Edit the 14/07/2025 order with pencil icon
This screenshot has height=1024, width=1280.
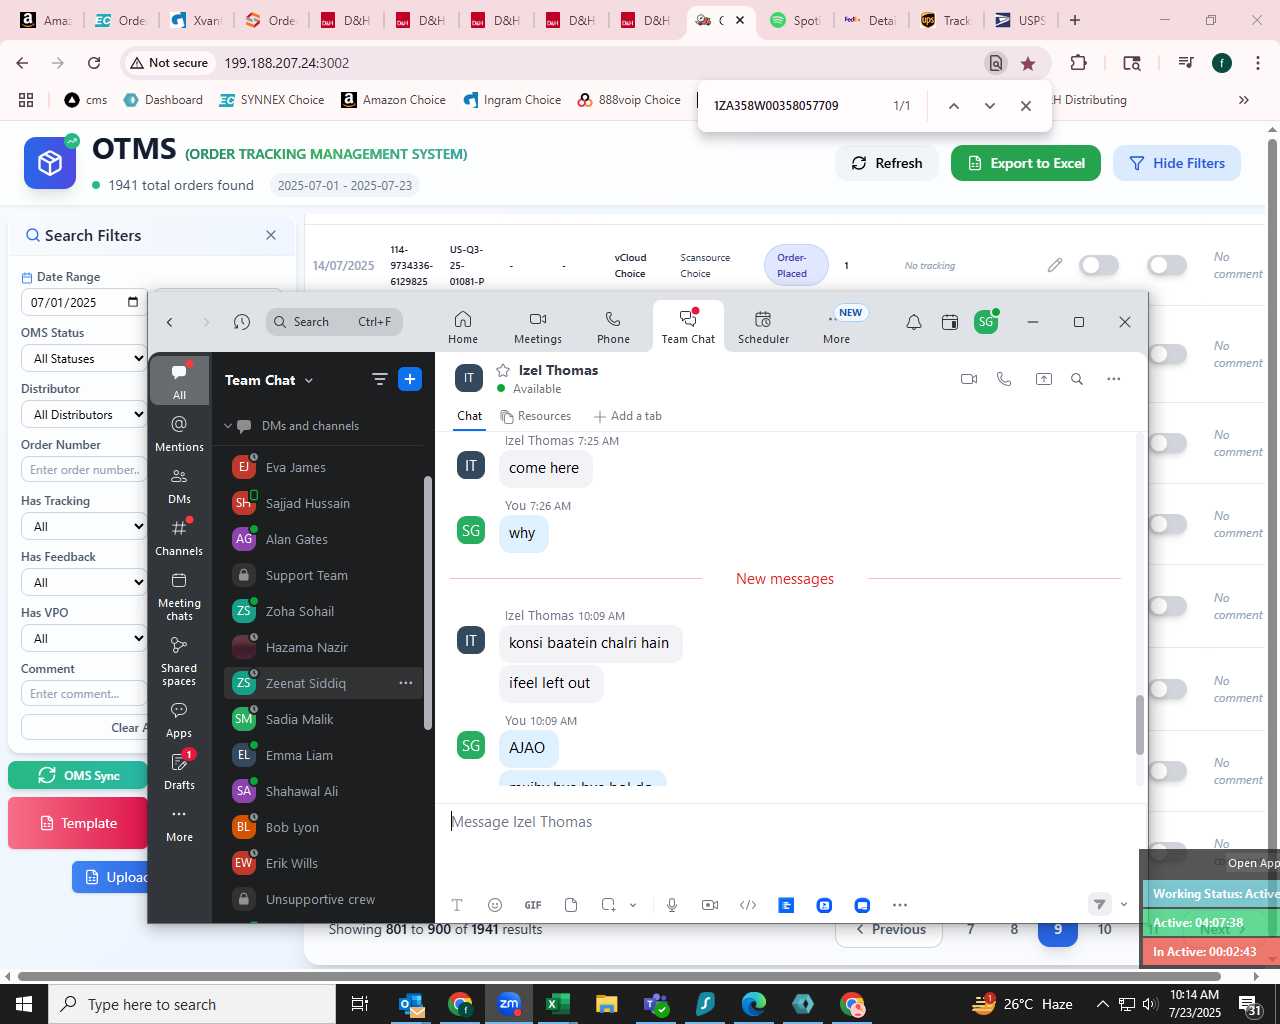pos(1055,265)
